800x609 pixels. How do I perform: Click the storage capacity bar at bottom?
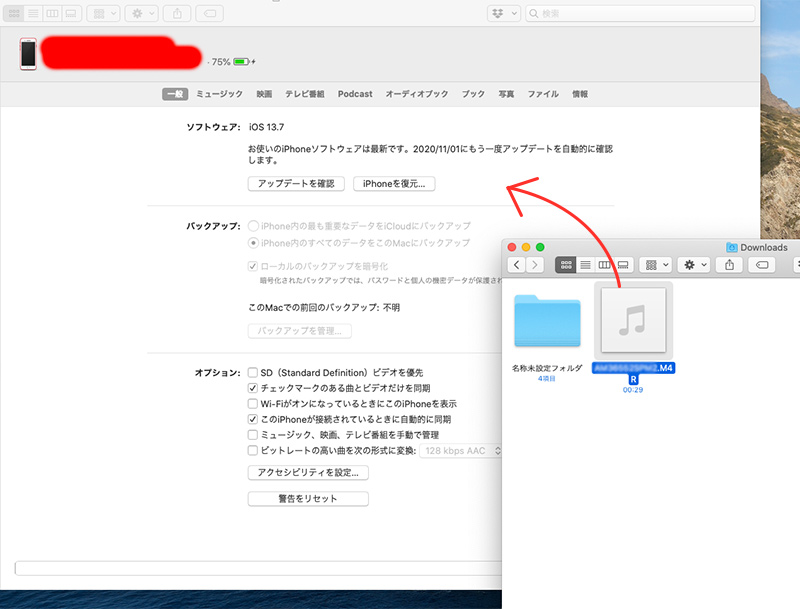(x=258, y=568)
